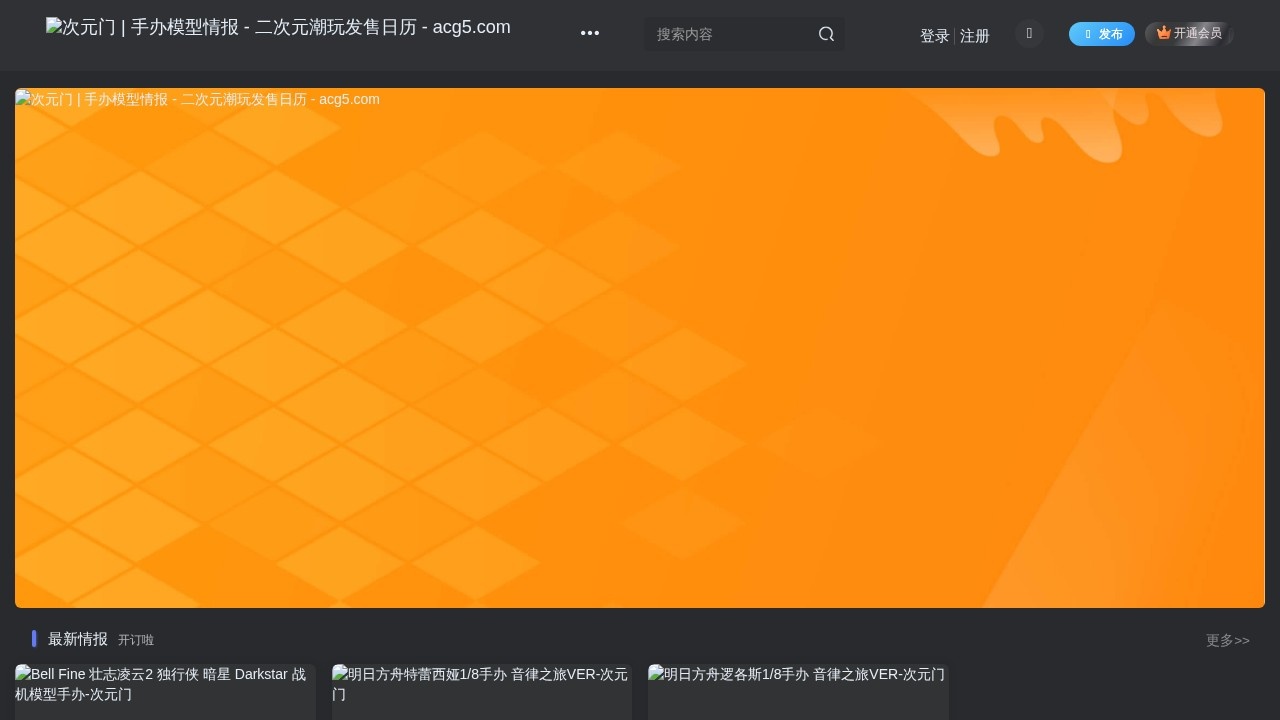Screen dimensions: 1280x720
Task: Click the broken-image icon on Darkstar card
Action: (x=22, y=674)
